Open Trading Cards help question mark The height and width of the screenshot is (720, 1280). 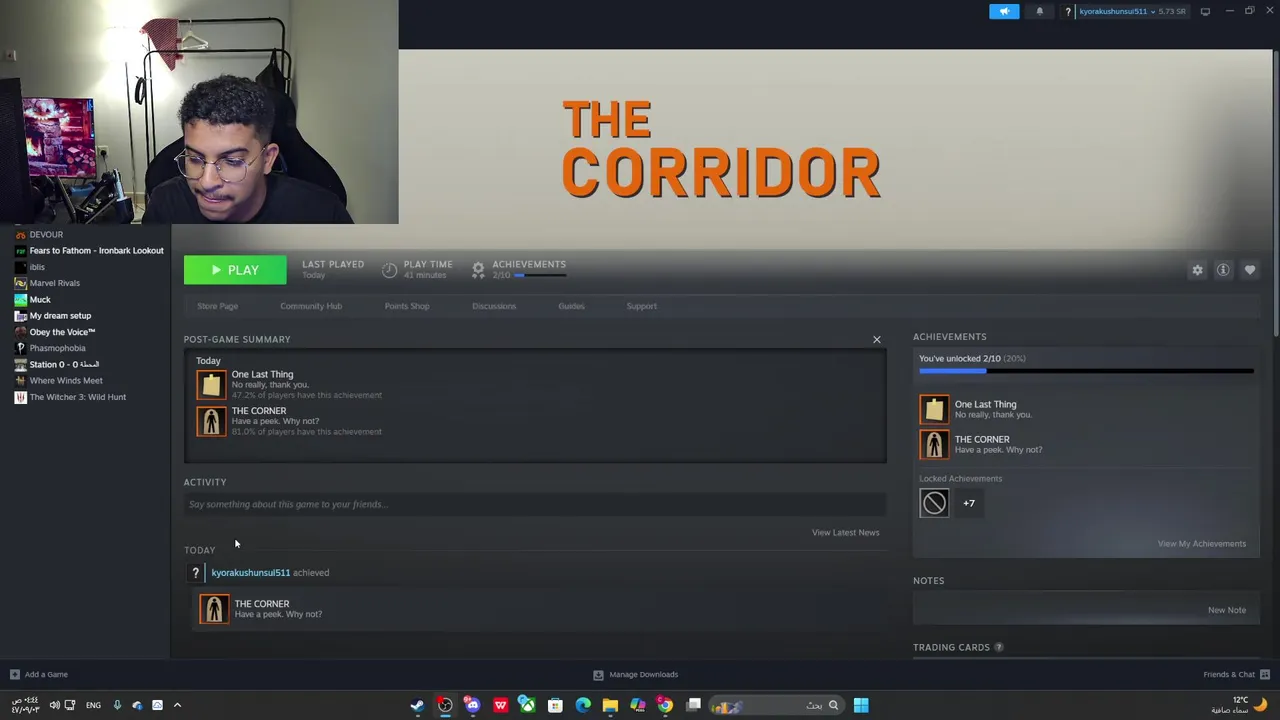tap(999, 647)
